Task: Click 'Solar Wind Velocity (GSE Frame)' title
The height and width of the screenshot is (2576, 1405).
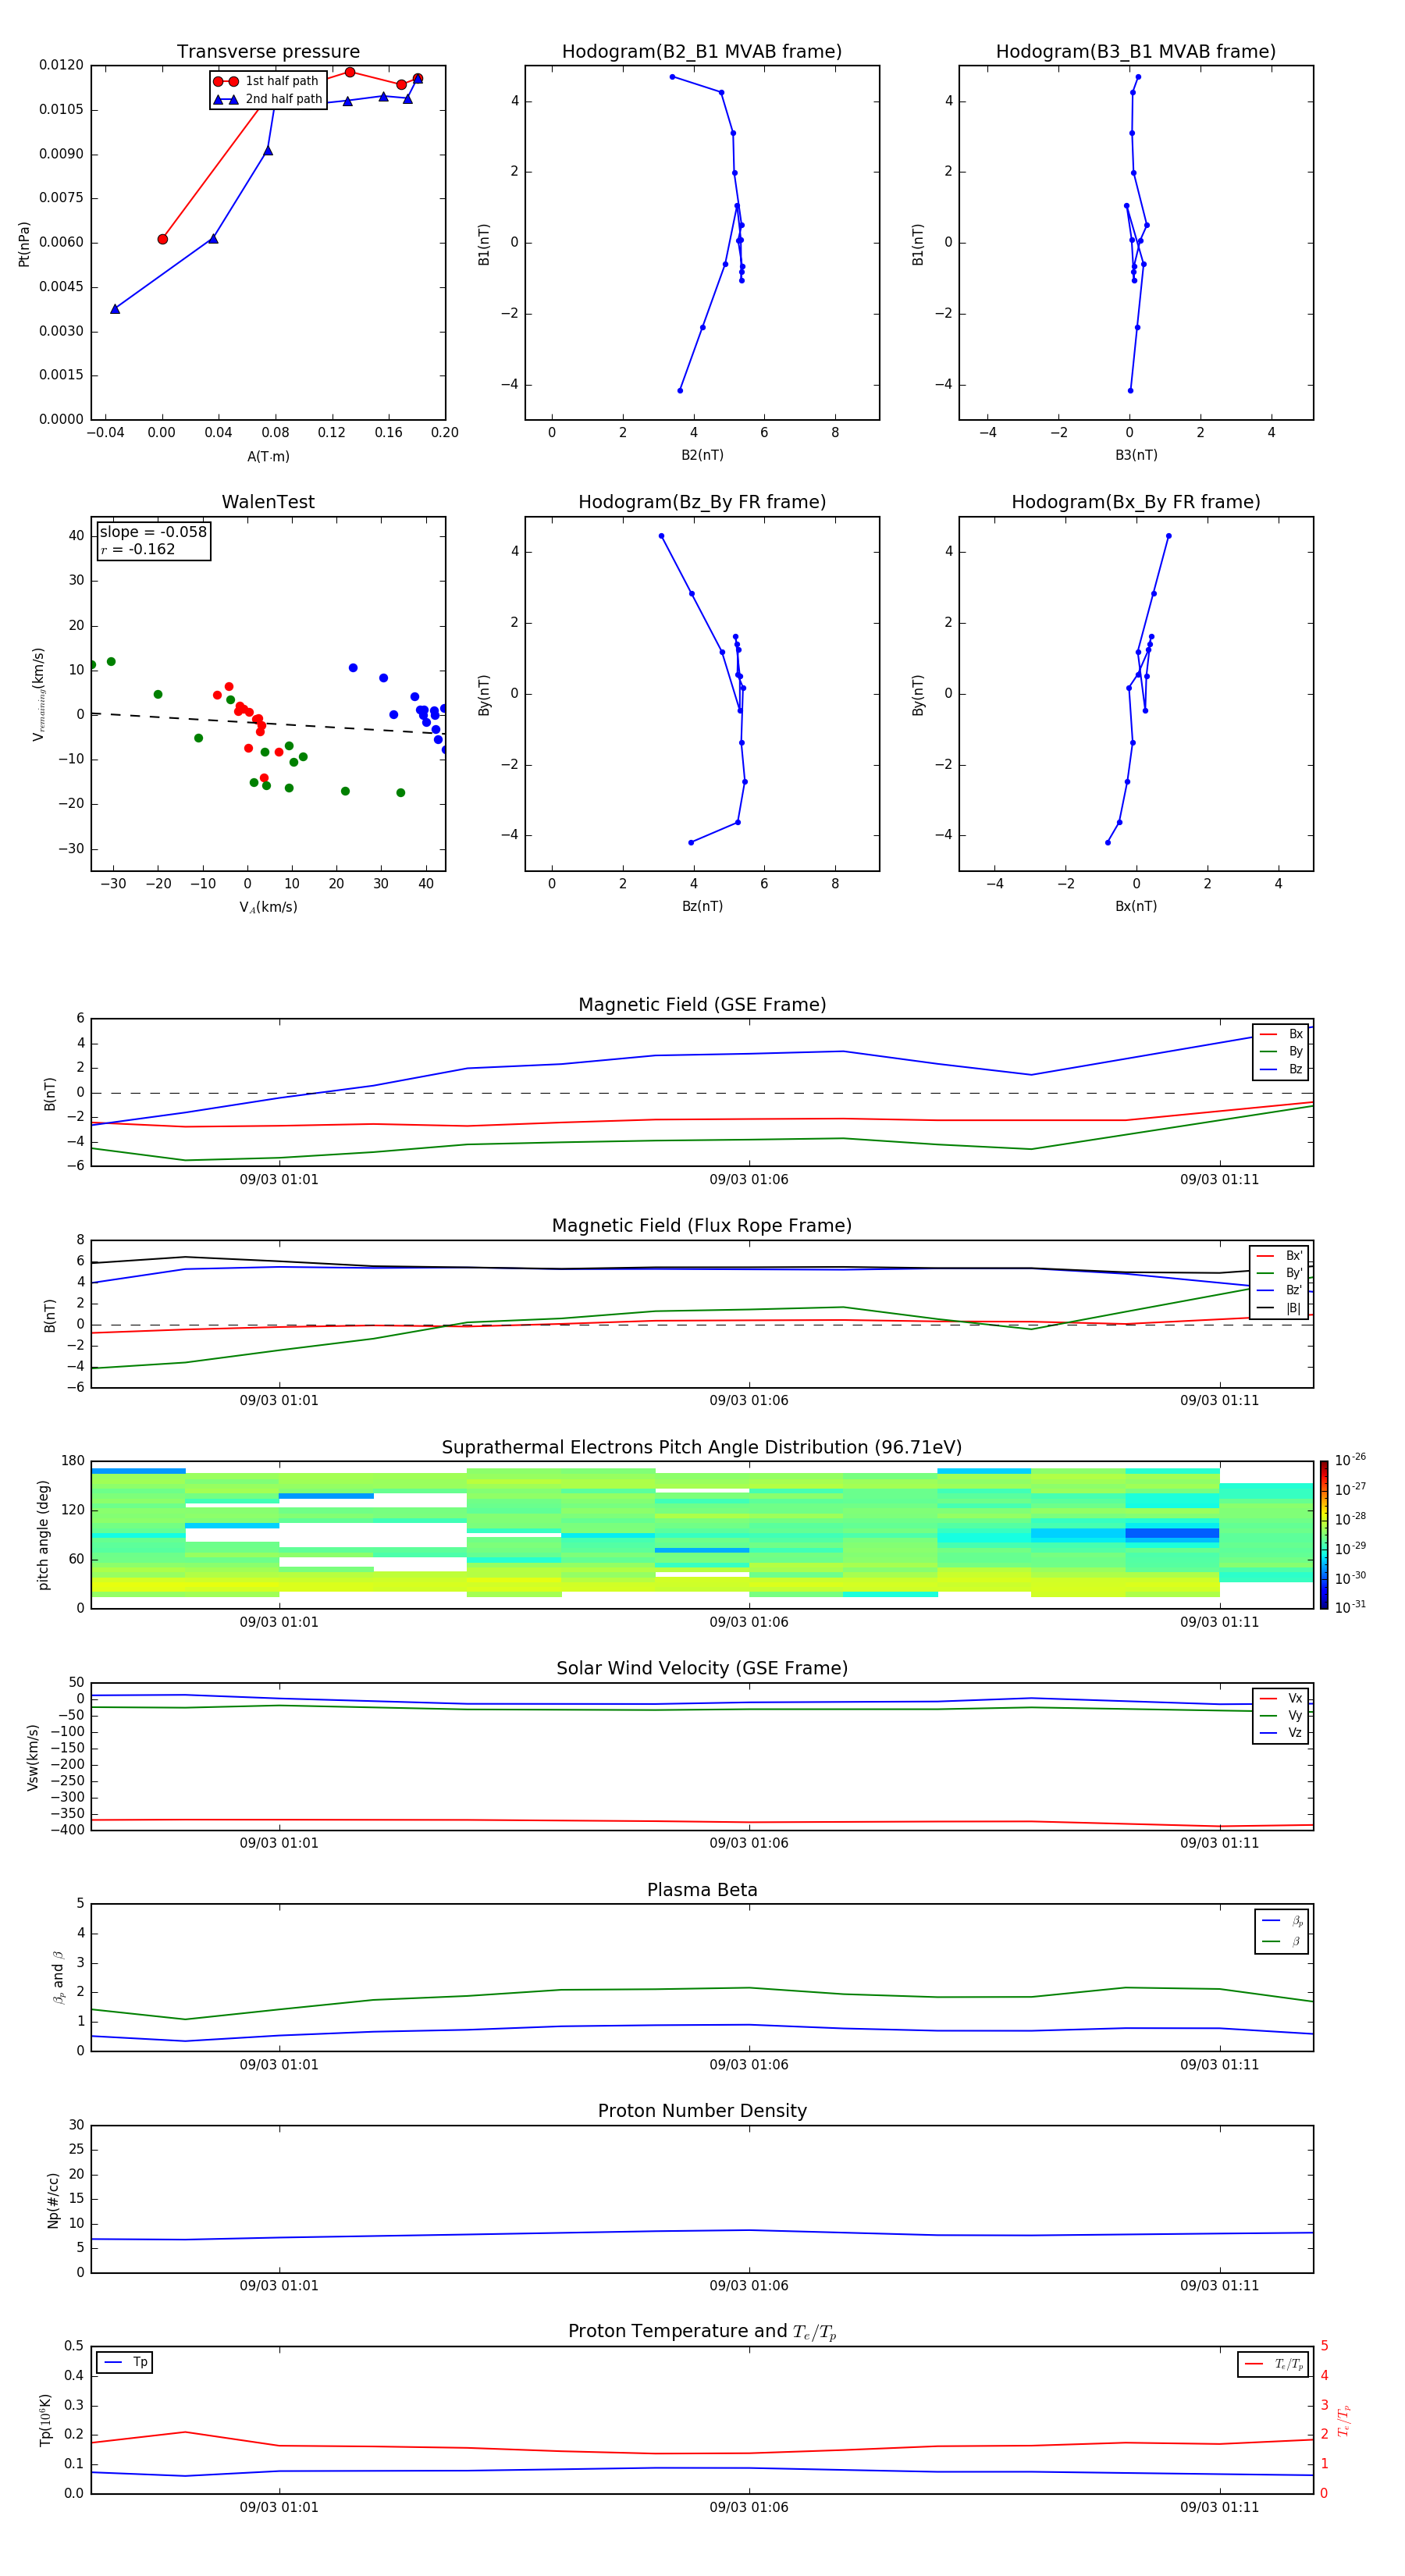Action: point(702,1668)
